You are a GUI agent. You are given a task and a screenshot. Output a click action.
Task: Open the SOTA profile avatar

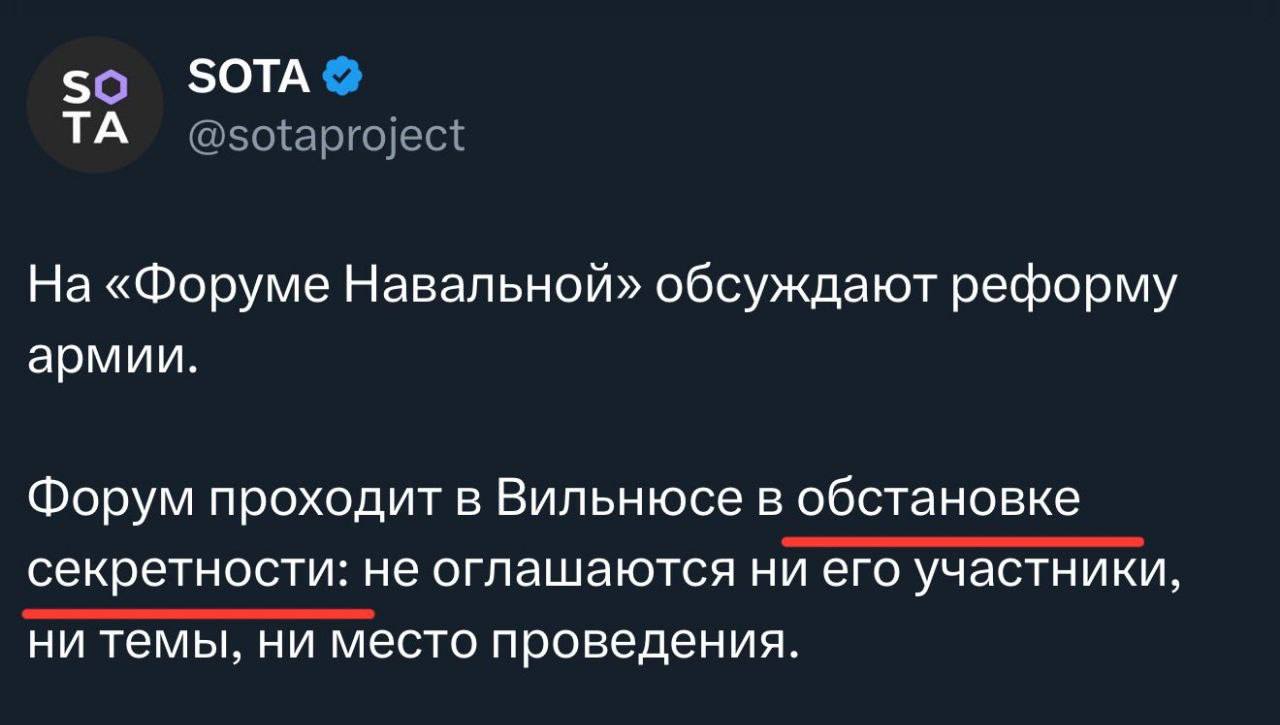pyautogui.click(x=95, y=105)
